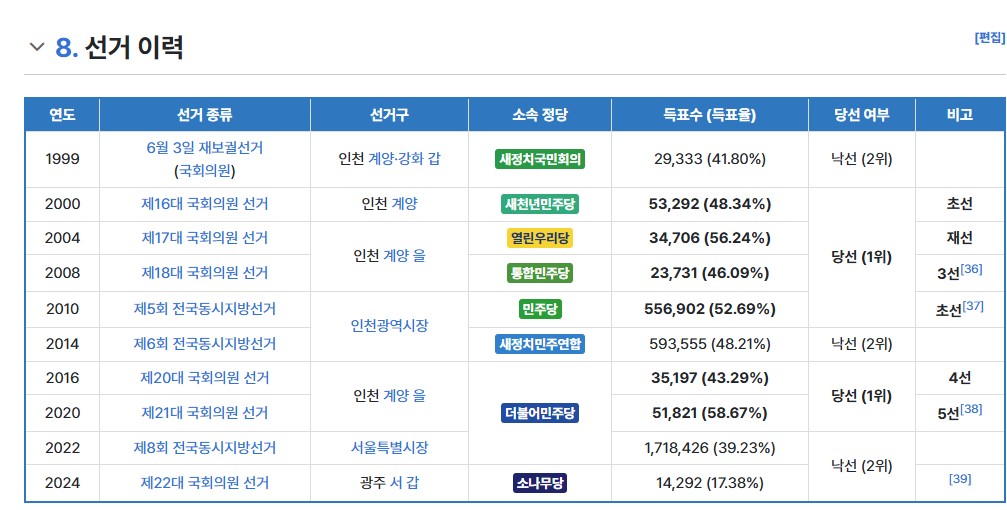This screenshot has height=510, width=1007.
Task: Select the 새천년민주당 party badge
Action: (x=540, y=204)
